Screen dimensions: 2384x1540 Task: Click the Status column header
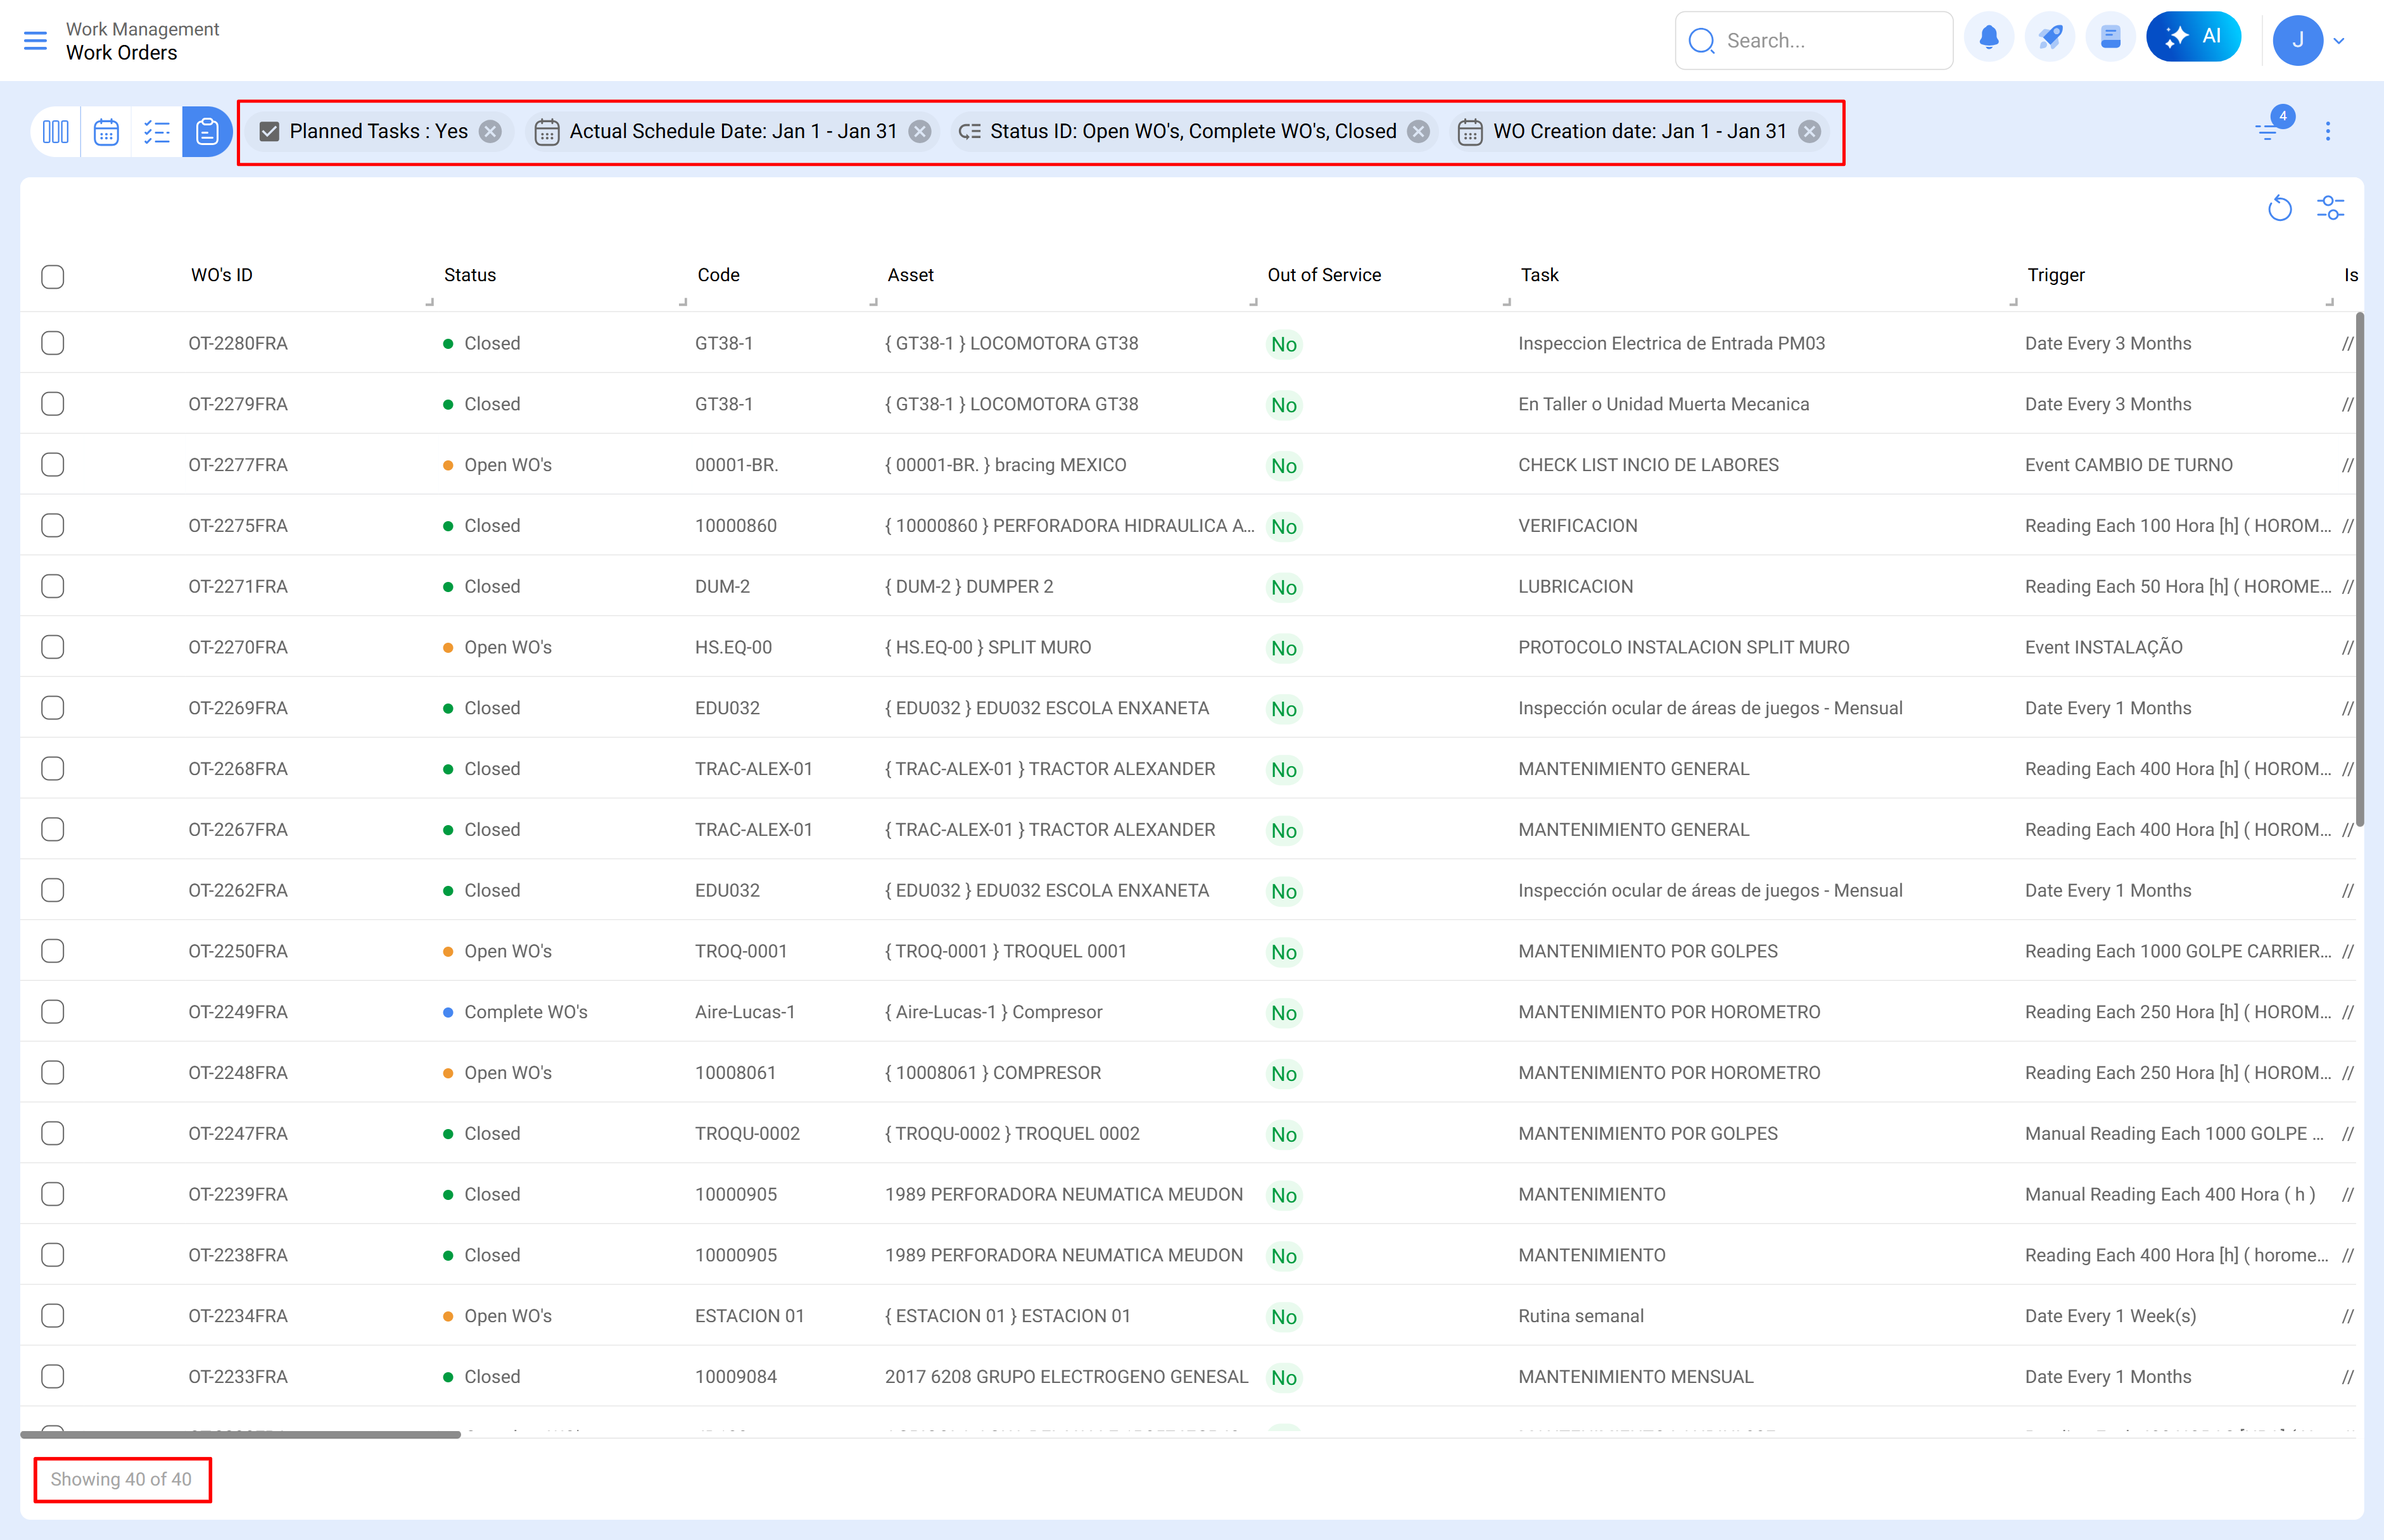[470, 275]
